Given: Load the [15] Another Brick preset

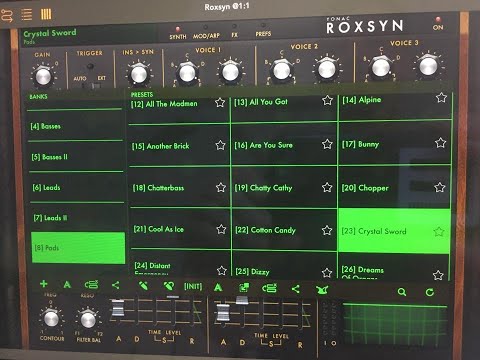Looking at the screenshot, I should 179,146.
